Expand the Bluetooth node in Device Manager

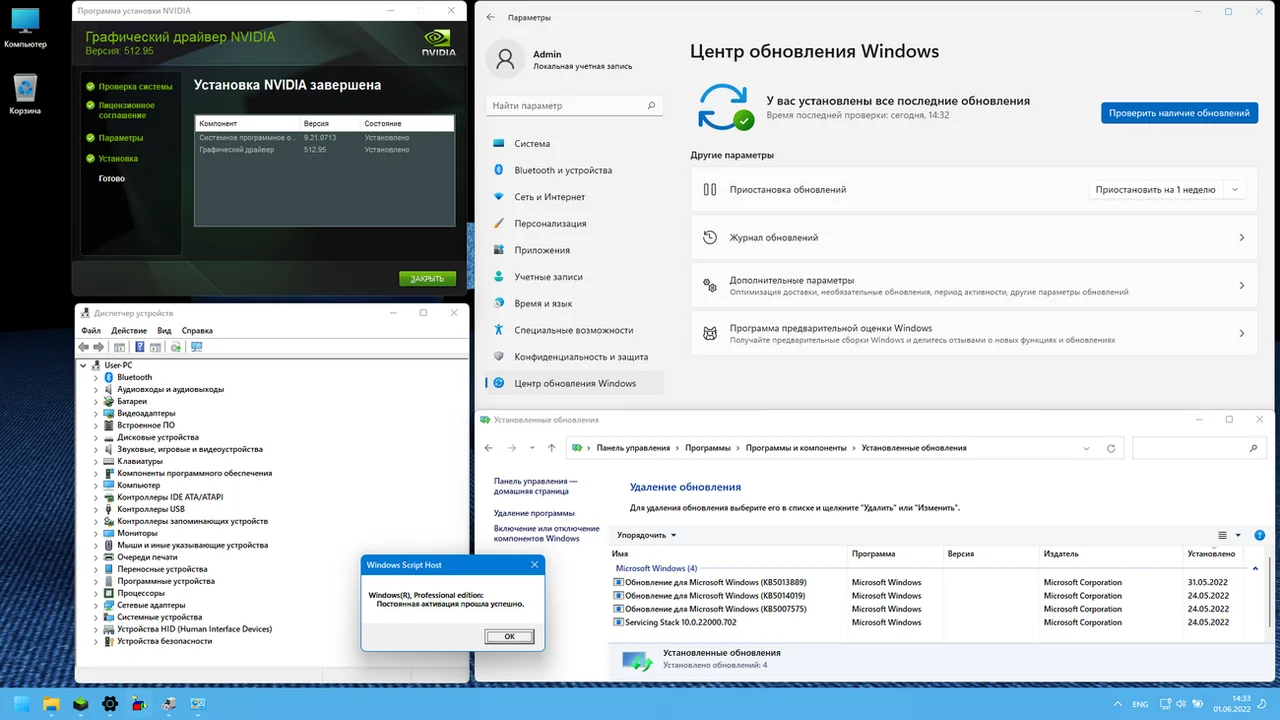(96, 377)
